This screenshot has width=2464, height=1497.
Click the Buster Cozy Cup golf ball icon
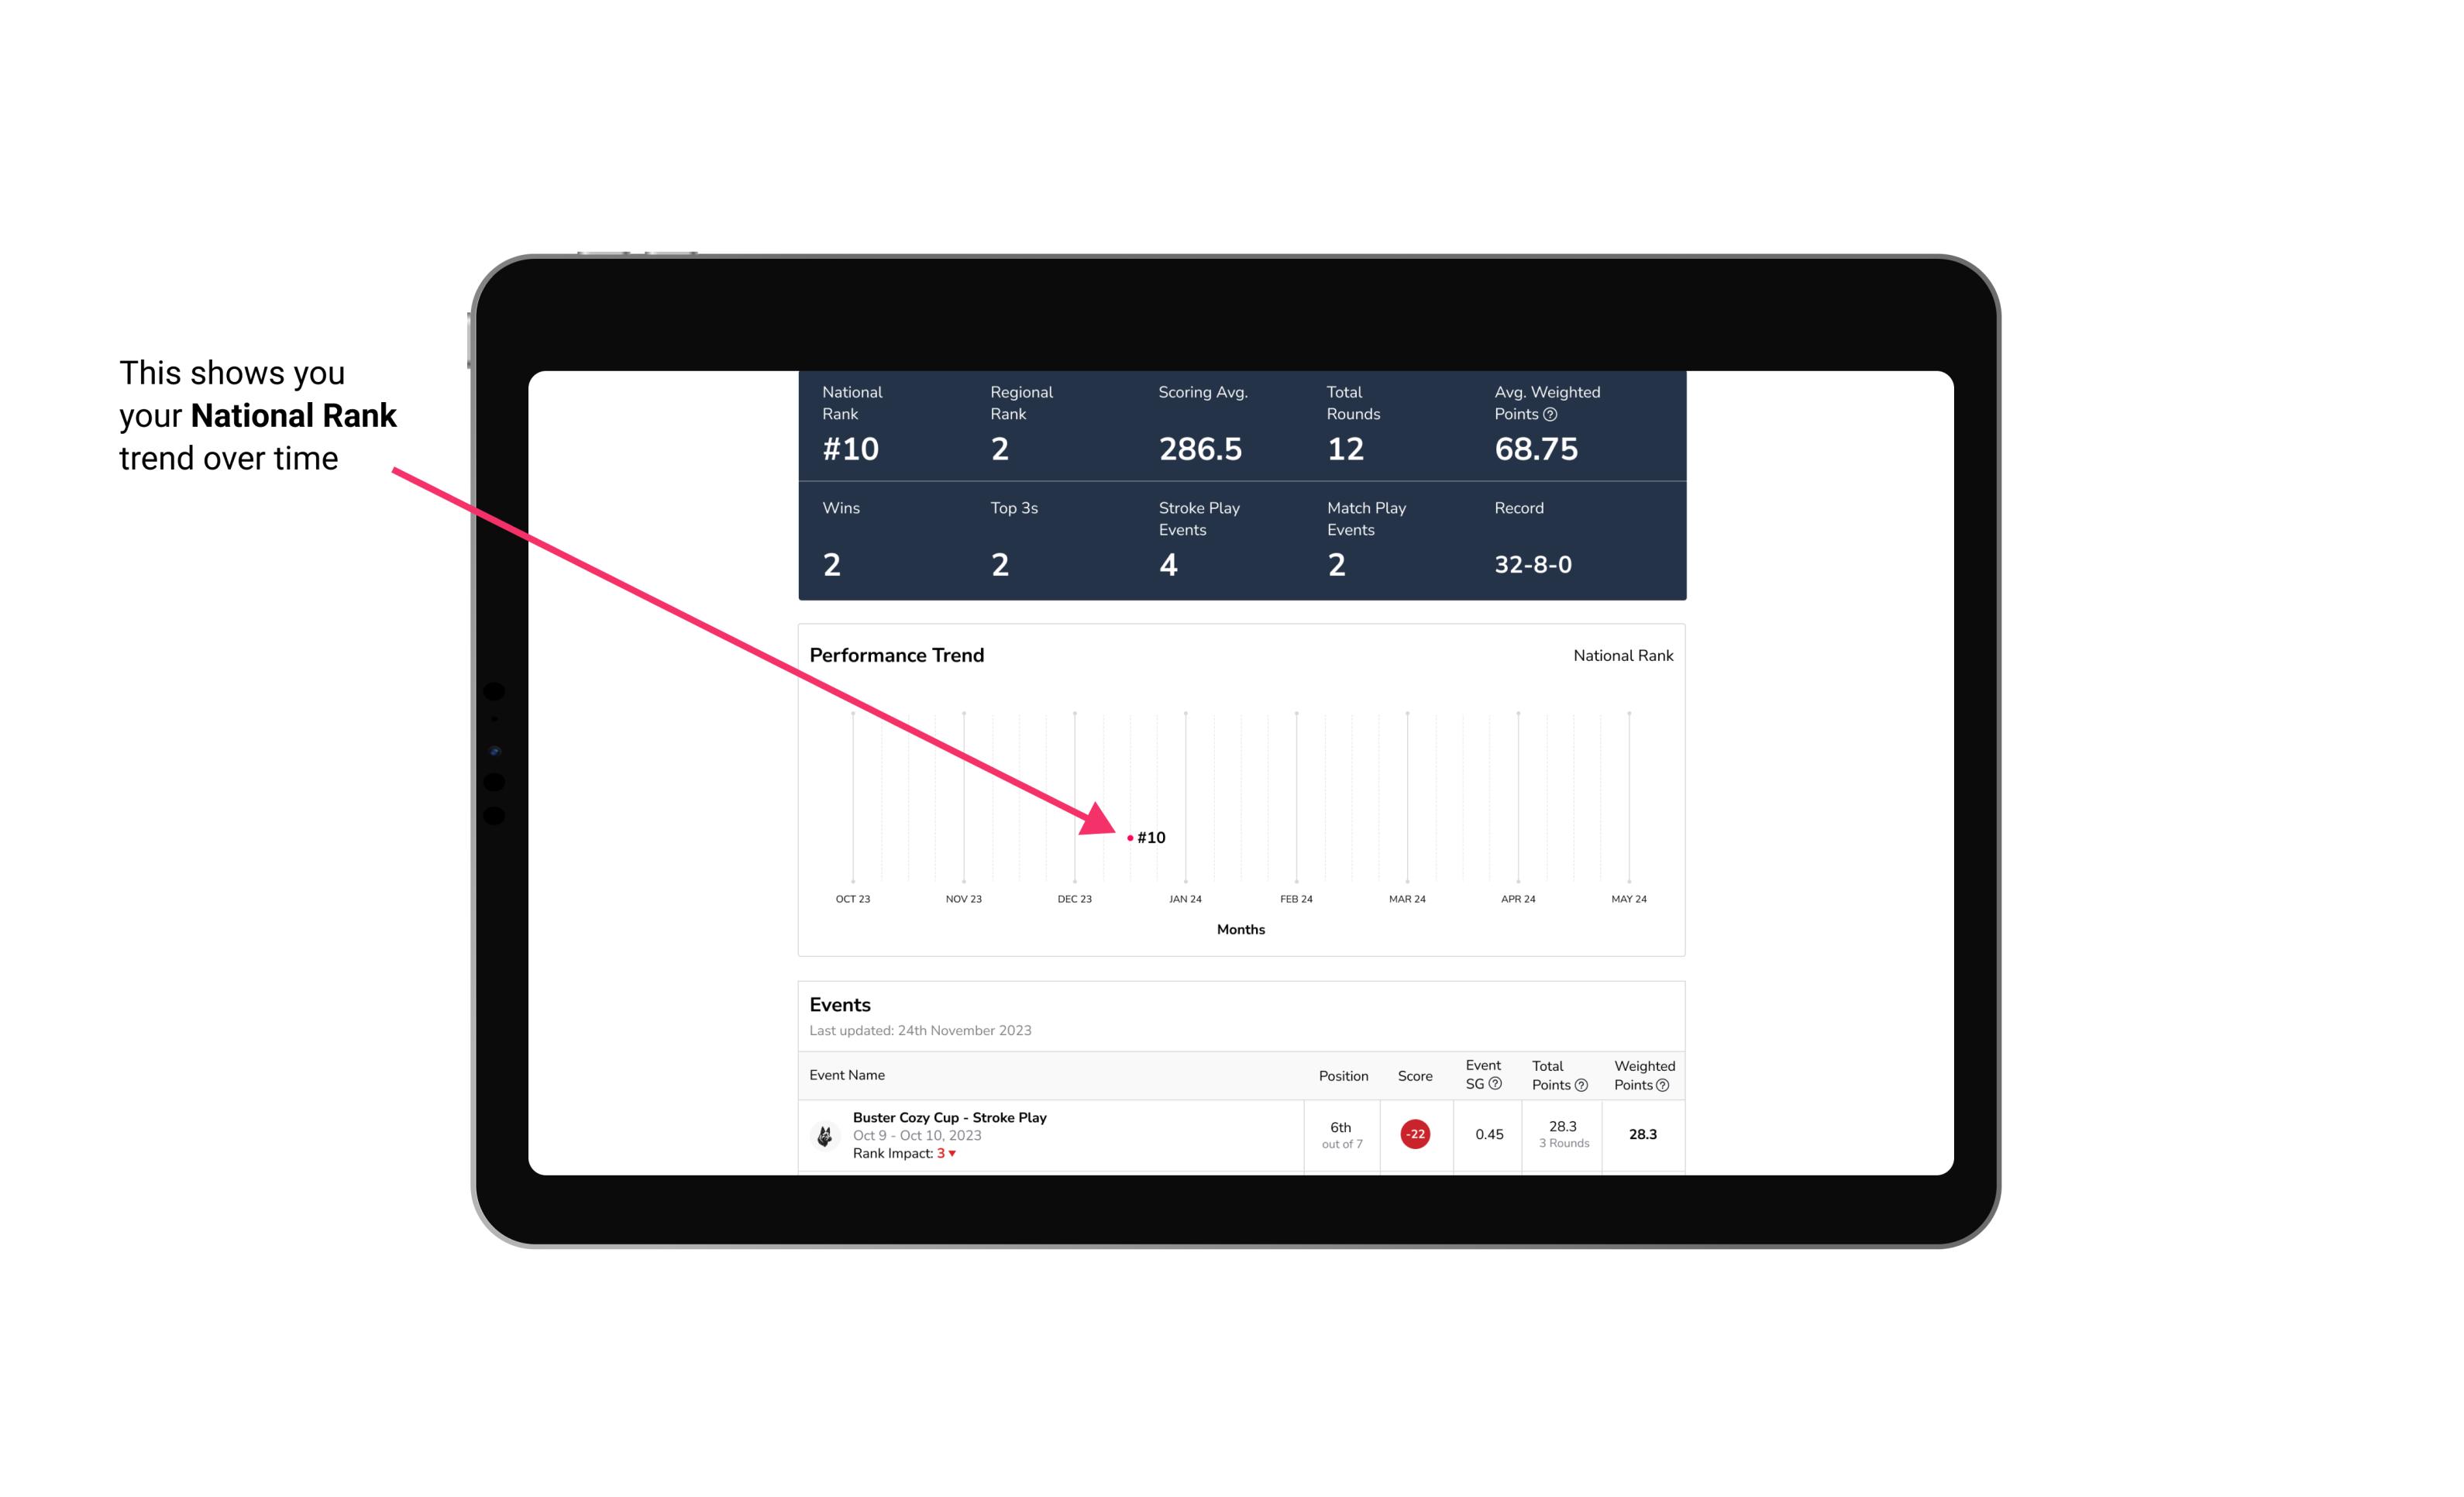[822, 1133]
